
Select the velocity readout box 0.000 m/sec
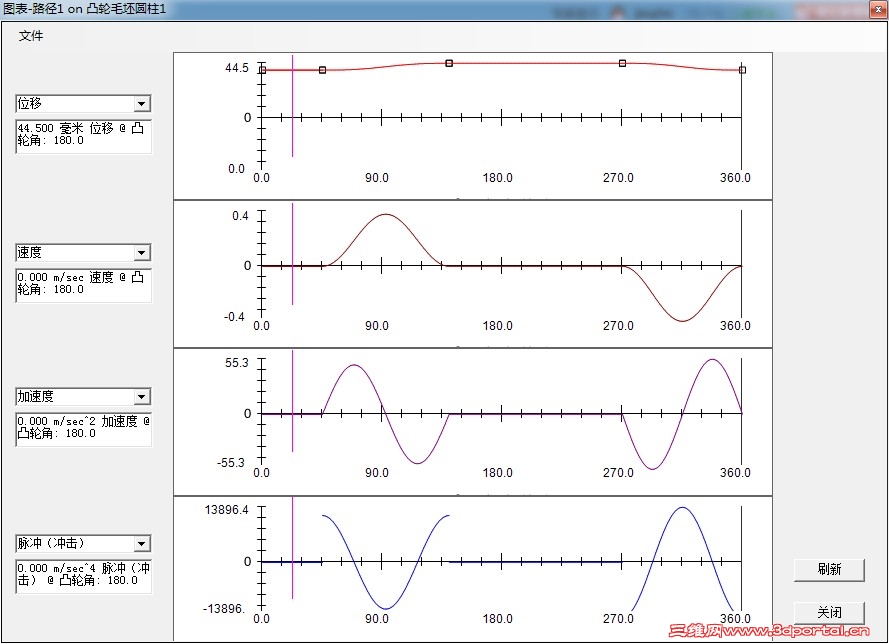pos(83,285)
